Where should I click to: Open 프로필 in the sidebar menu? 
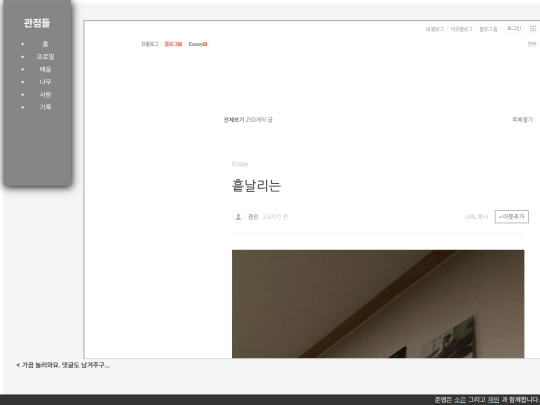click(x=45, y=56)
